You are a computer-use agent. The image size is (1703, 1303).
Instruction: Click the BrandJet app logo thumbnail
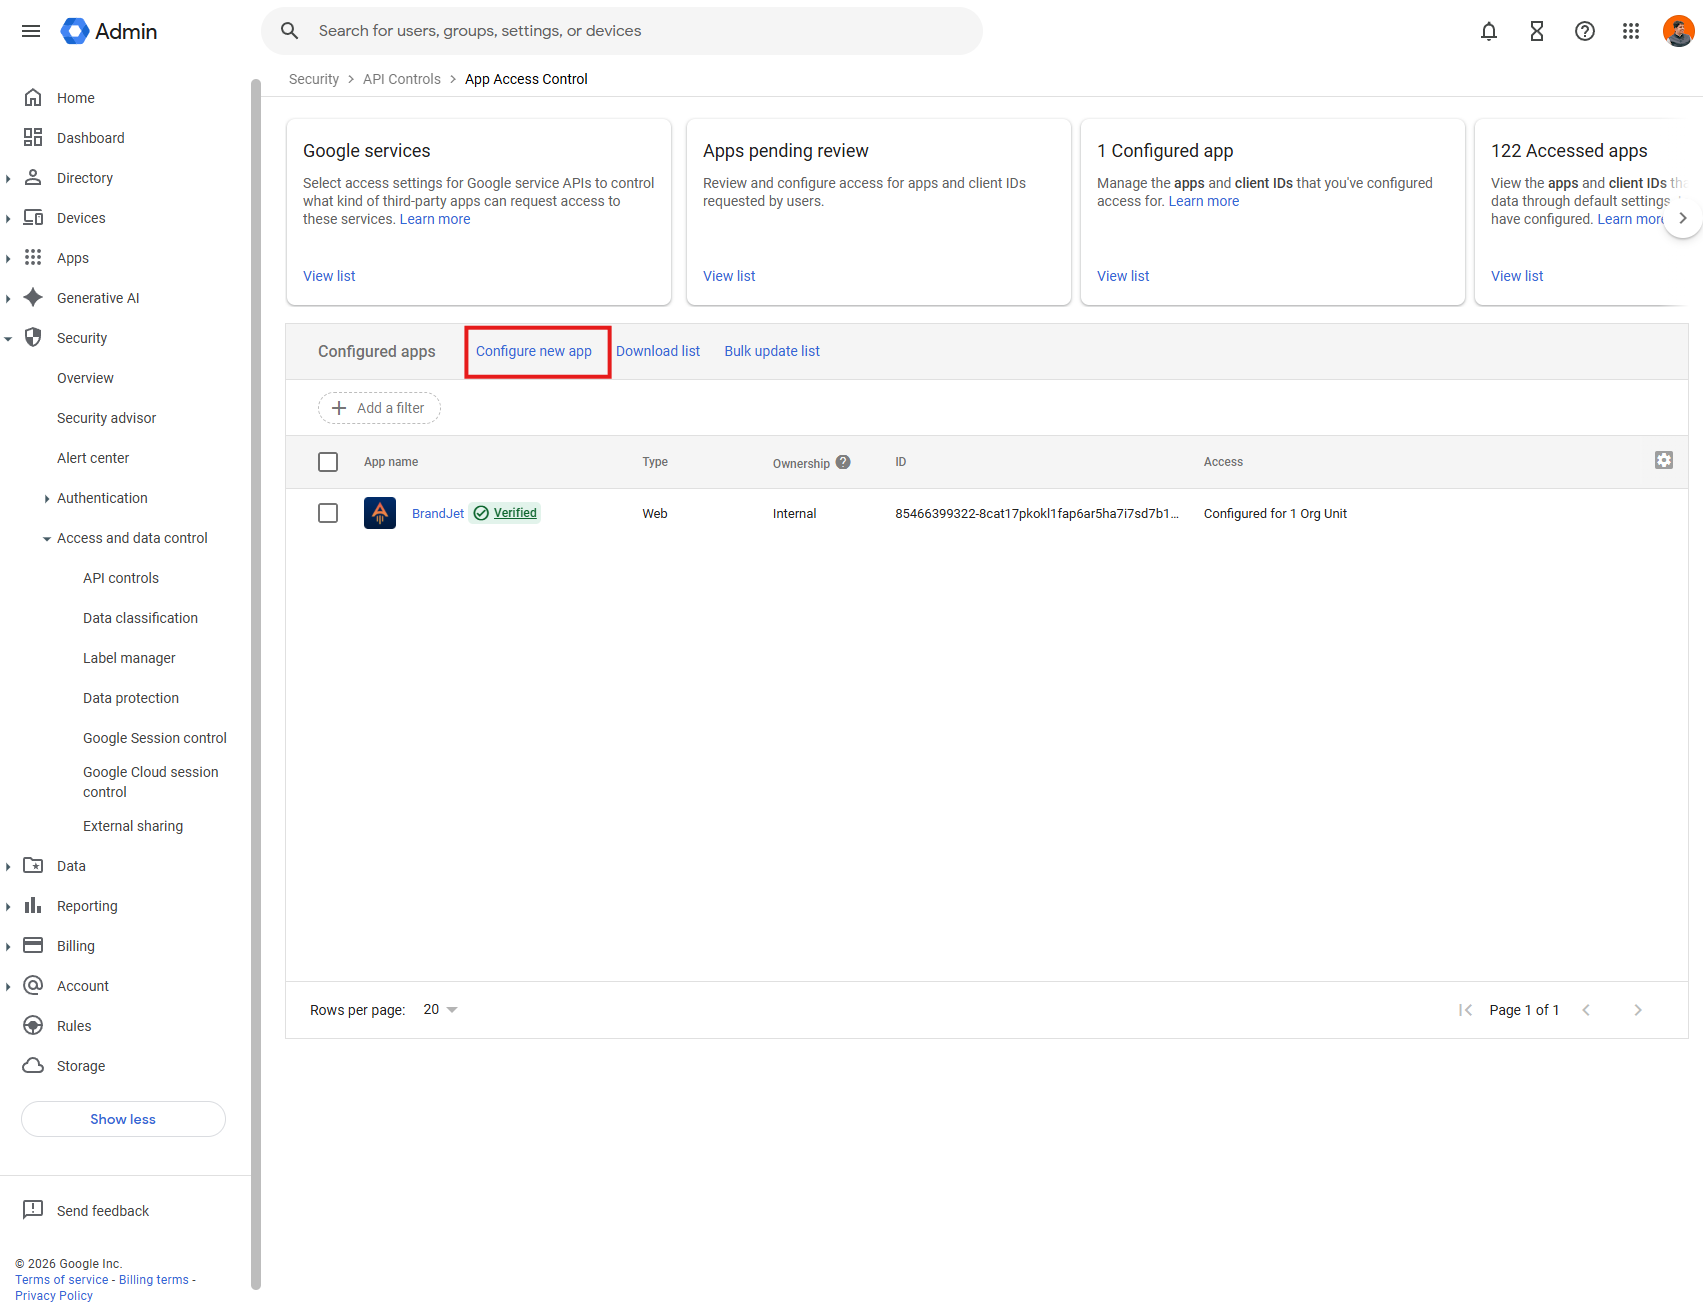click(x=380, y=513)
